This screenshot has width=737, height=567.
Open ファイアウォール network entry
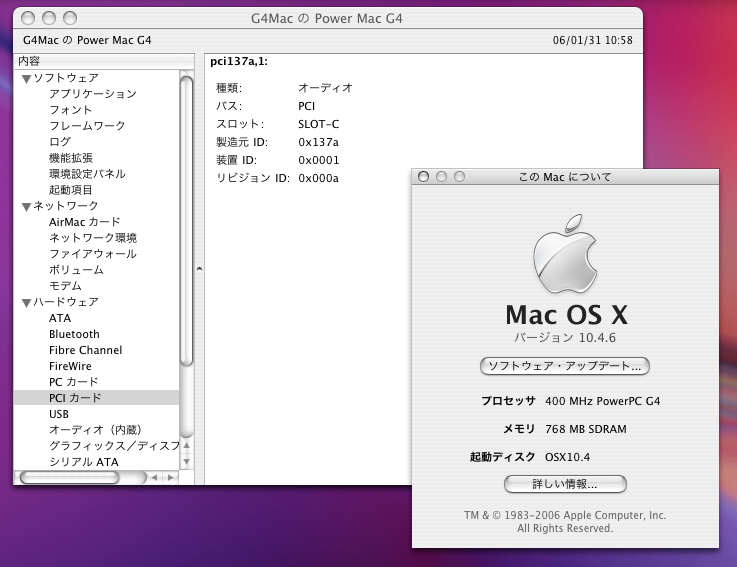[x=92, y=254]
